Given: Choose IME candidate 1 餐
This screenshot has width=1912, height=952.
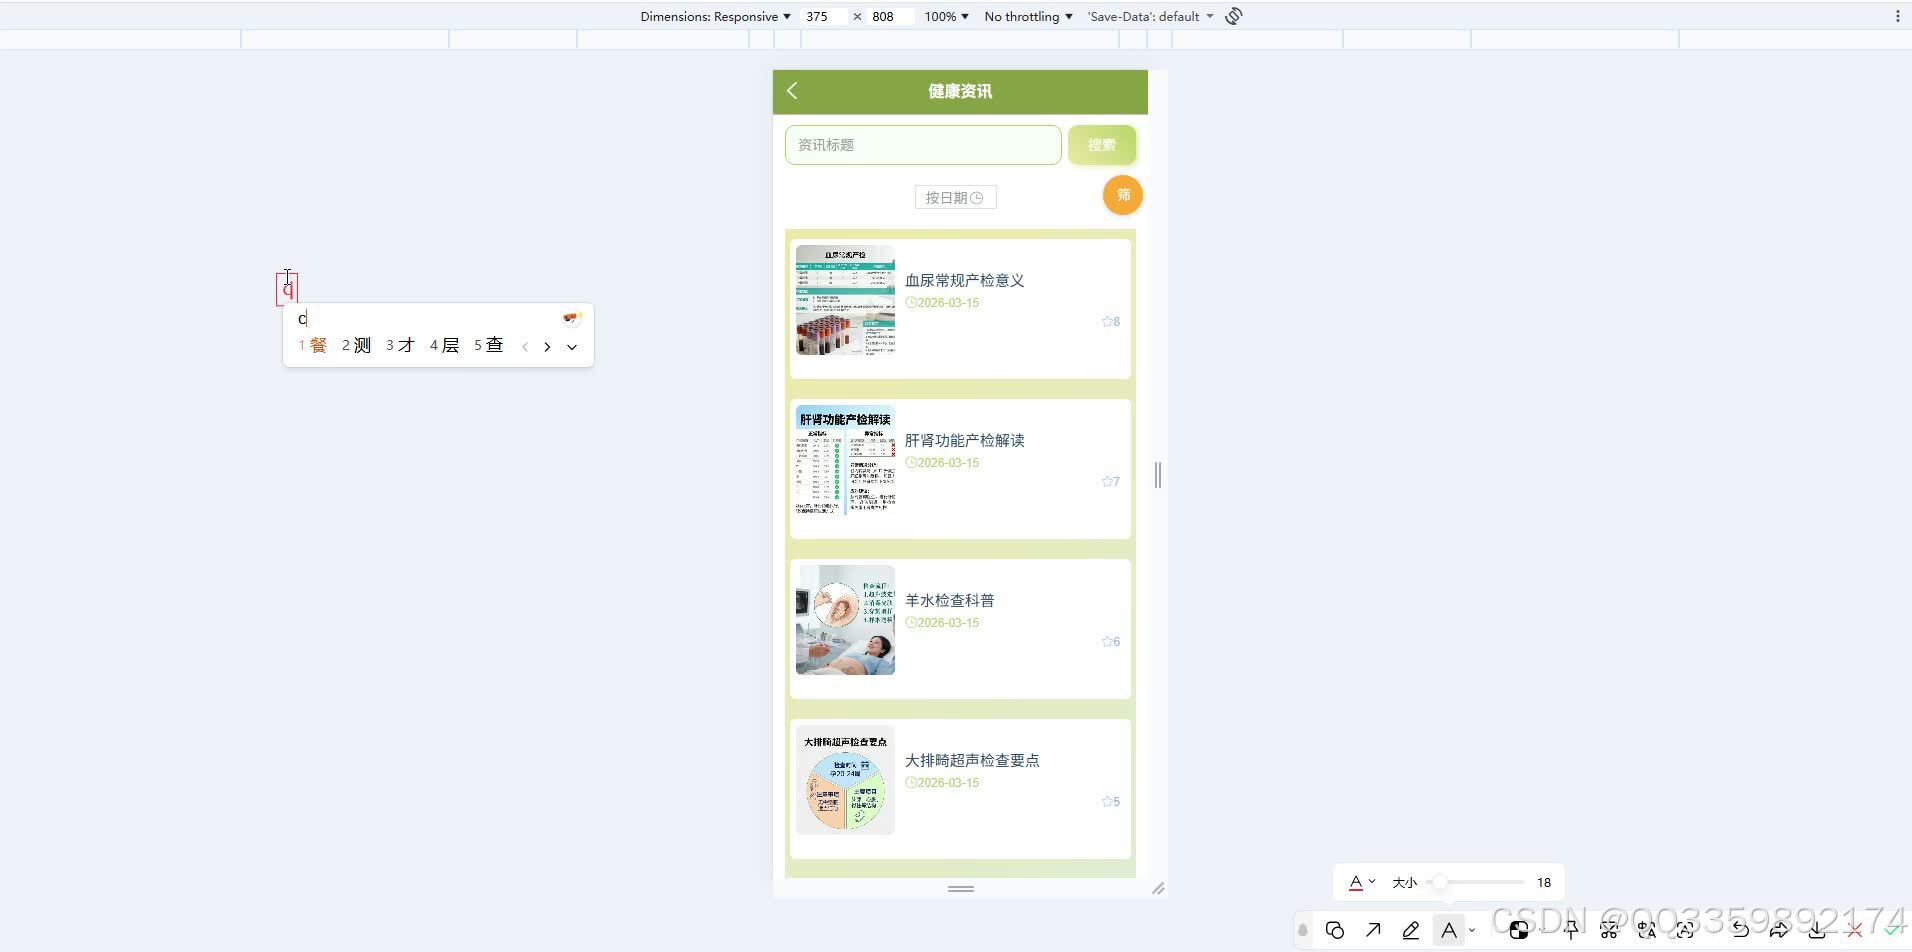Looking at the screenshot, I should tap(313, 345).
